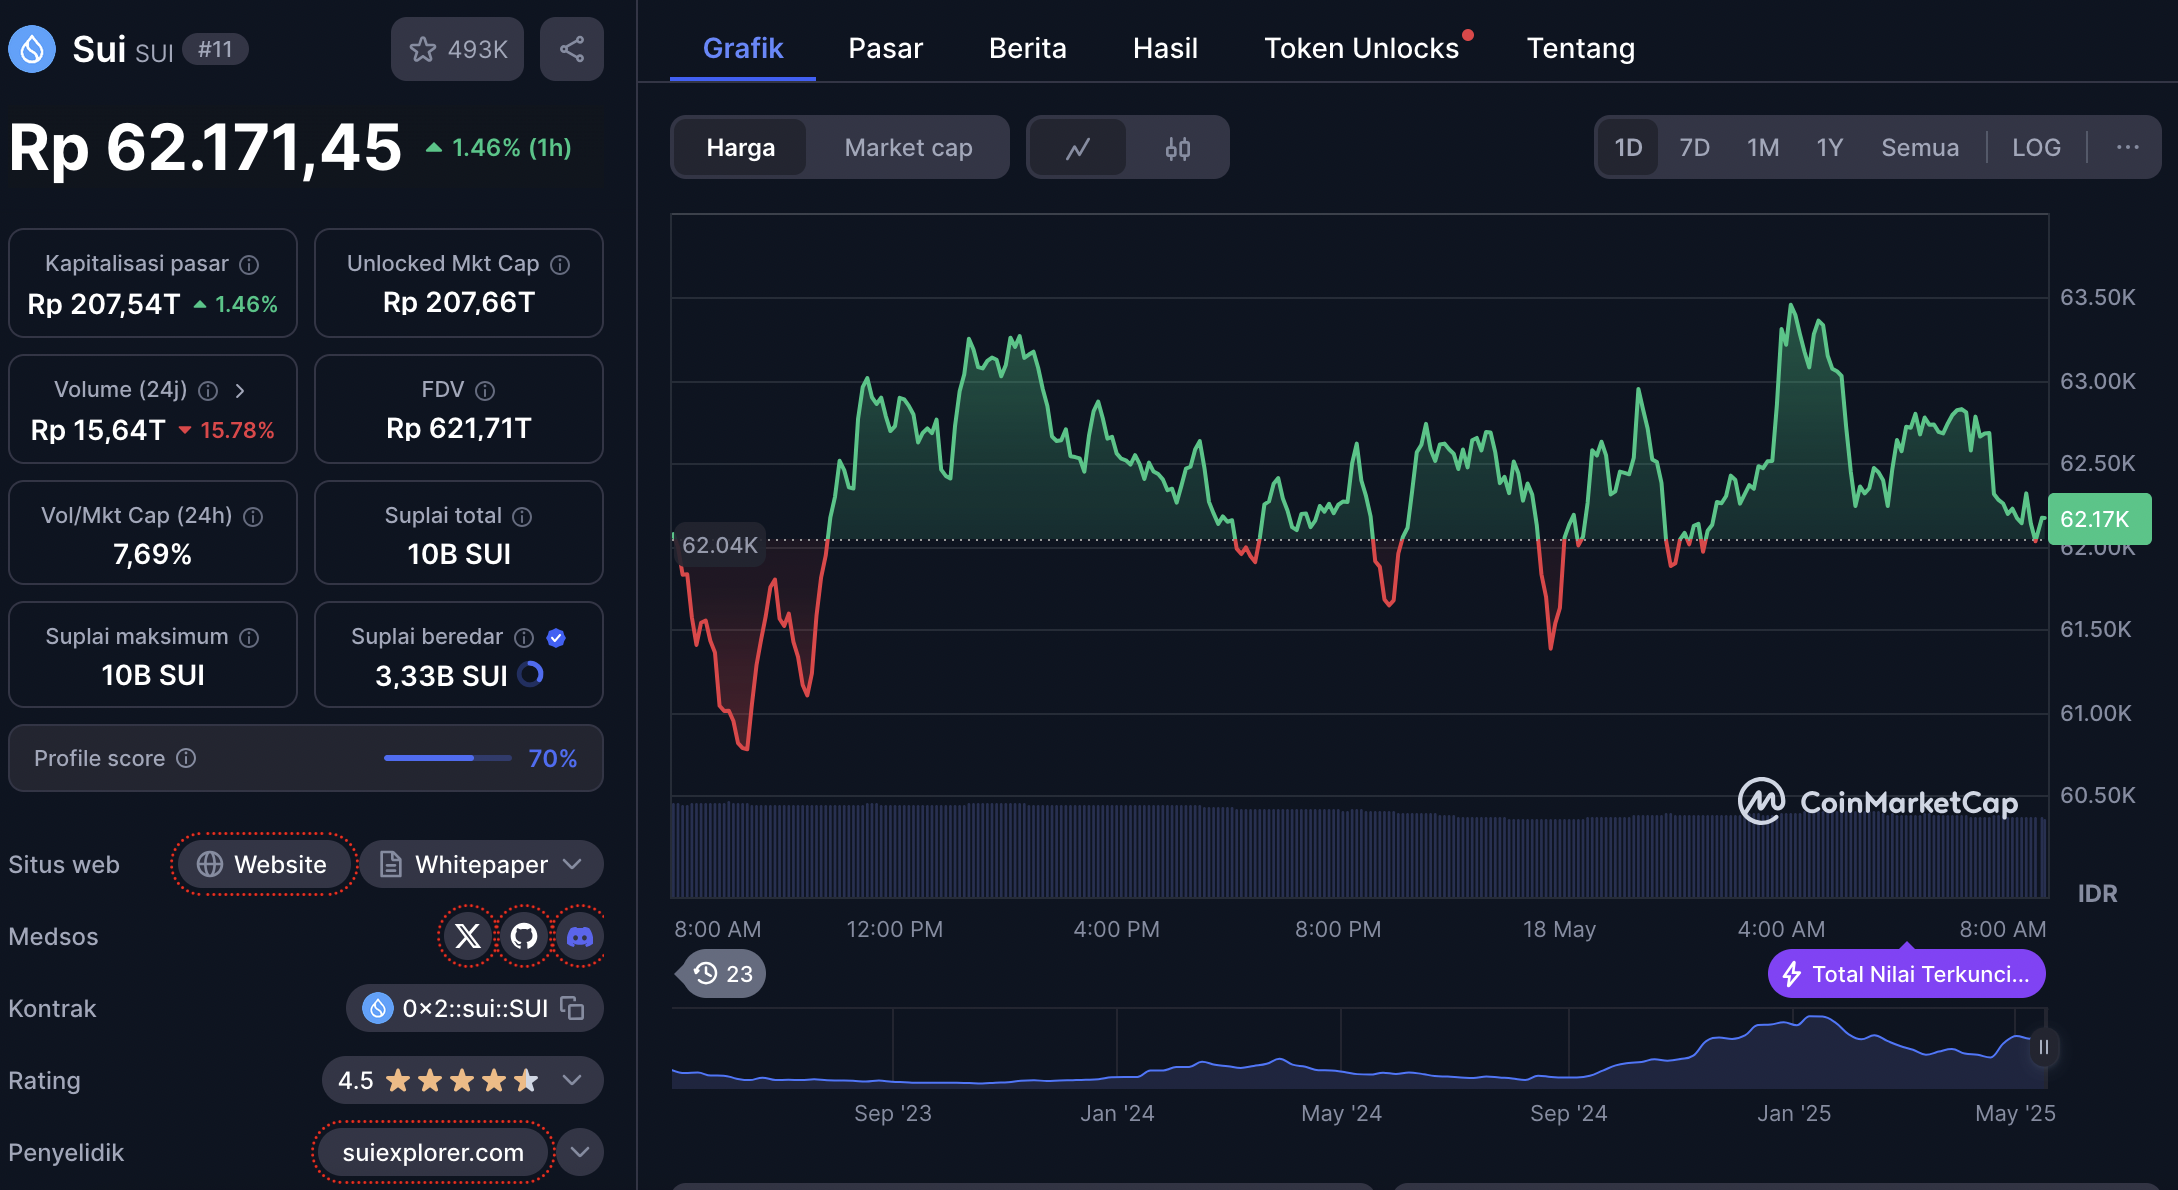
Task: Open the Discord social icon
Action: [580, 936]
